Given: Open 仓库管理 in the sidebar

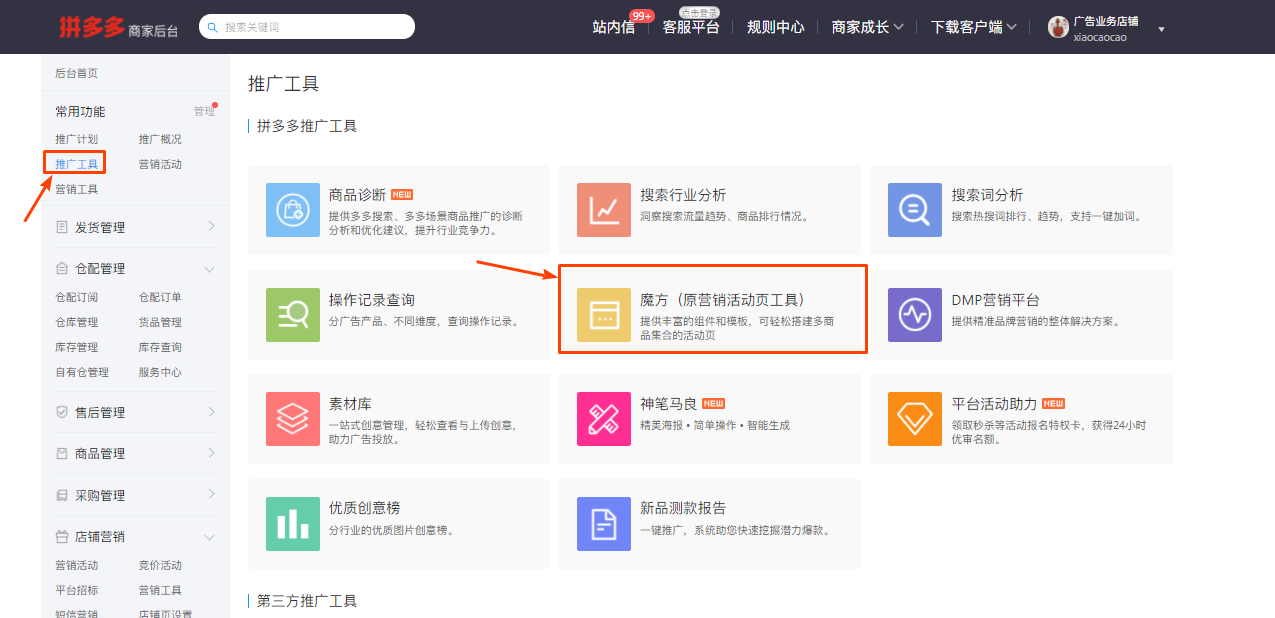Looking at the screenshot, I should pos(77,322).
